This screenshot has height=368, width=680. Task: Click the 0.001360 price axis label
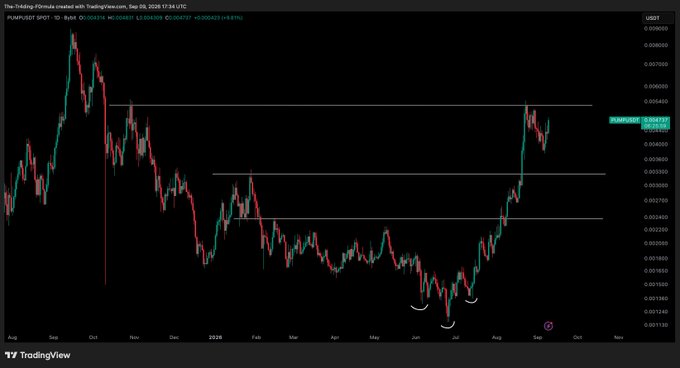click(656, 299)
